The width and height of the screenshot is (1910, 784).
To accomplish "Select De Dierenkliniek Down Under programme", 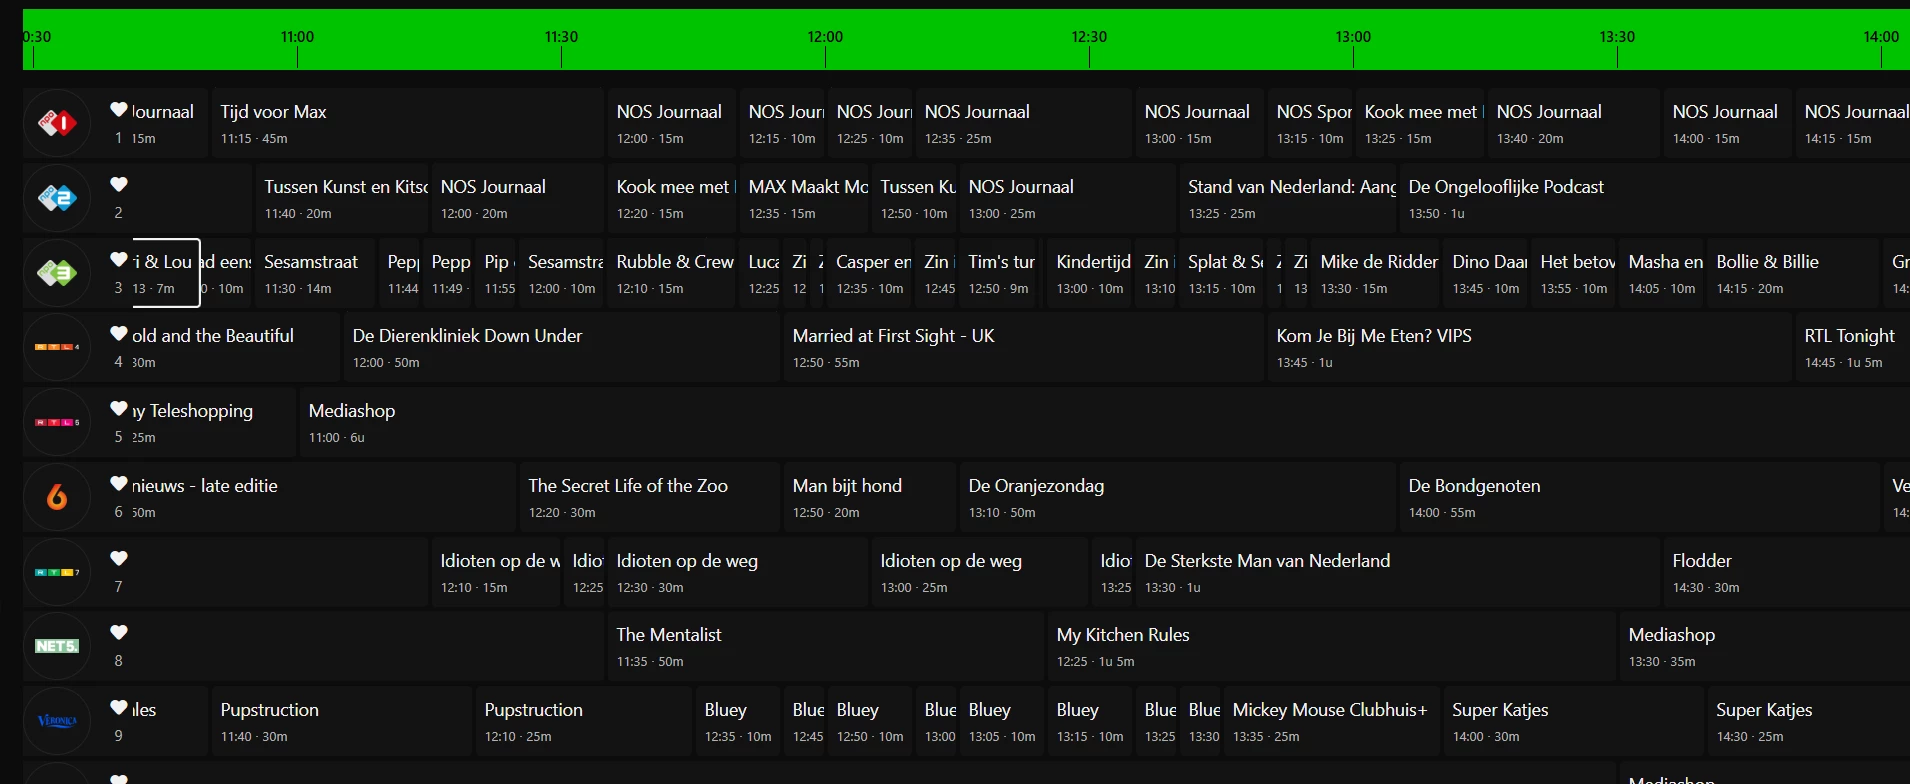I will click(x=560, y=347).
